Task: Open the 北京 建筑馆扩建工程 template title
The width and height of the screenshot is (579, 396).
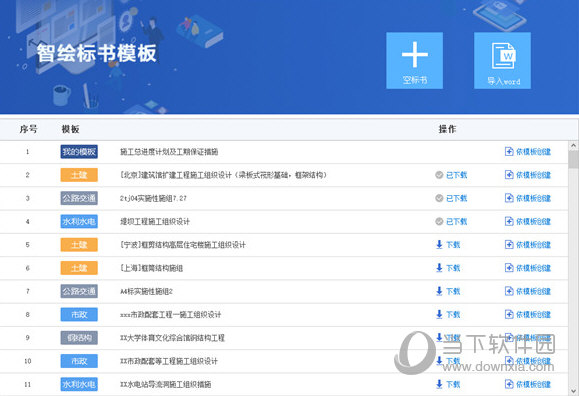Action: click(223, 175)
